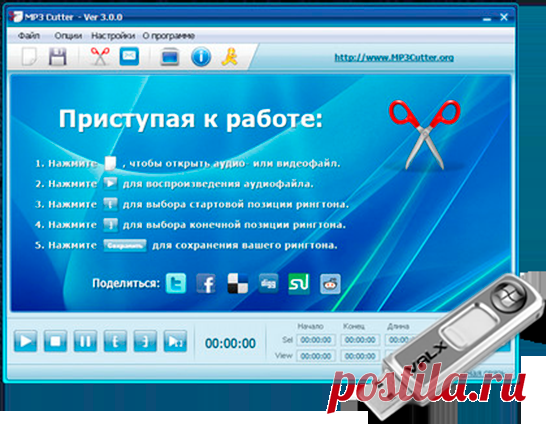
Task: Click the blue screen window icon in toolbar
Action: [x=170, y=57]
